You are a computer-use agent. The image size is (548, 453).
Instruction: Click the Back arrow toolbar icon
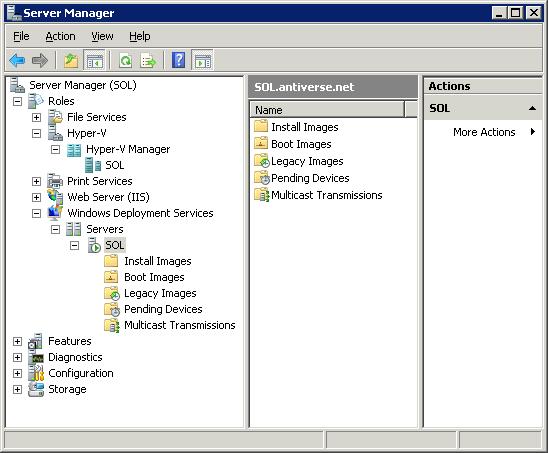17,60
